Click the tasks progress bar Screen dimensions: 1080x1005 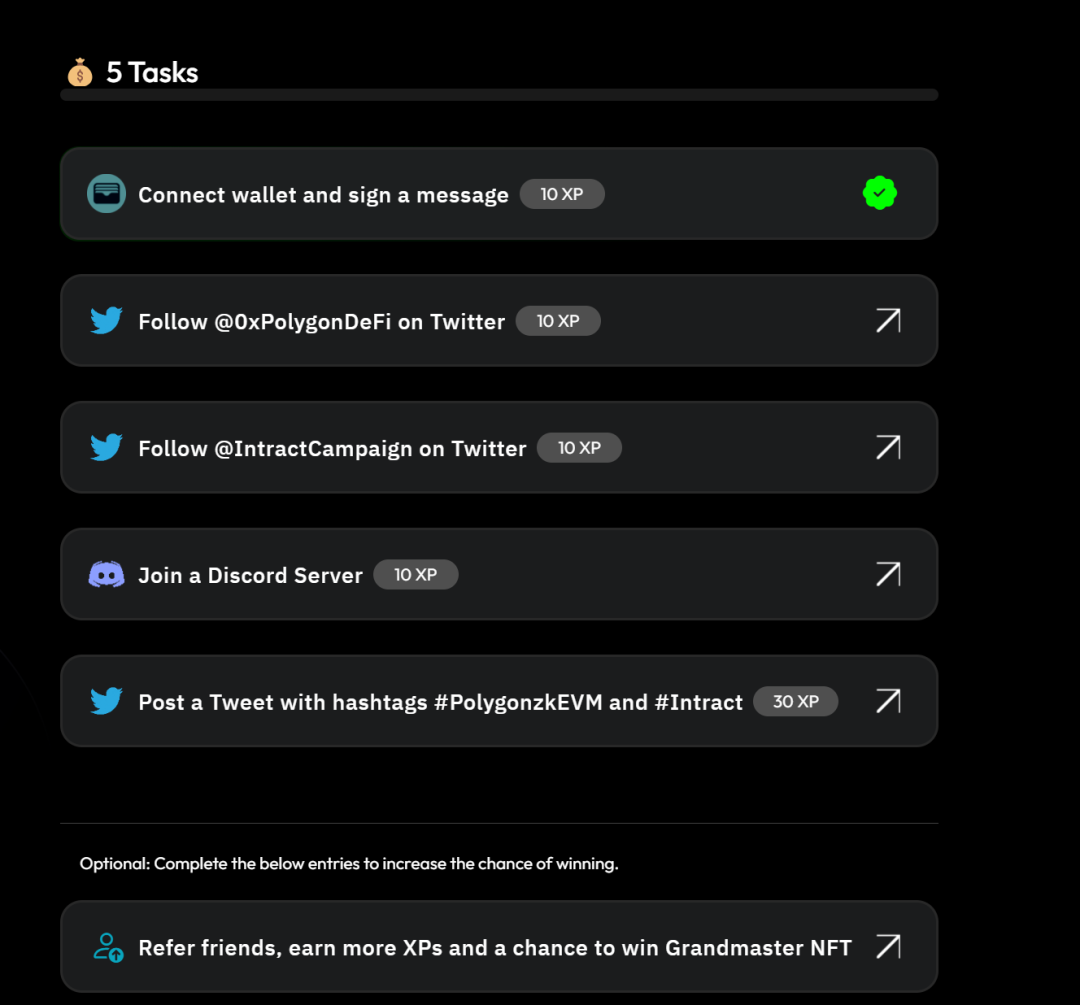[499, 95]
